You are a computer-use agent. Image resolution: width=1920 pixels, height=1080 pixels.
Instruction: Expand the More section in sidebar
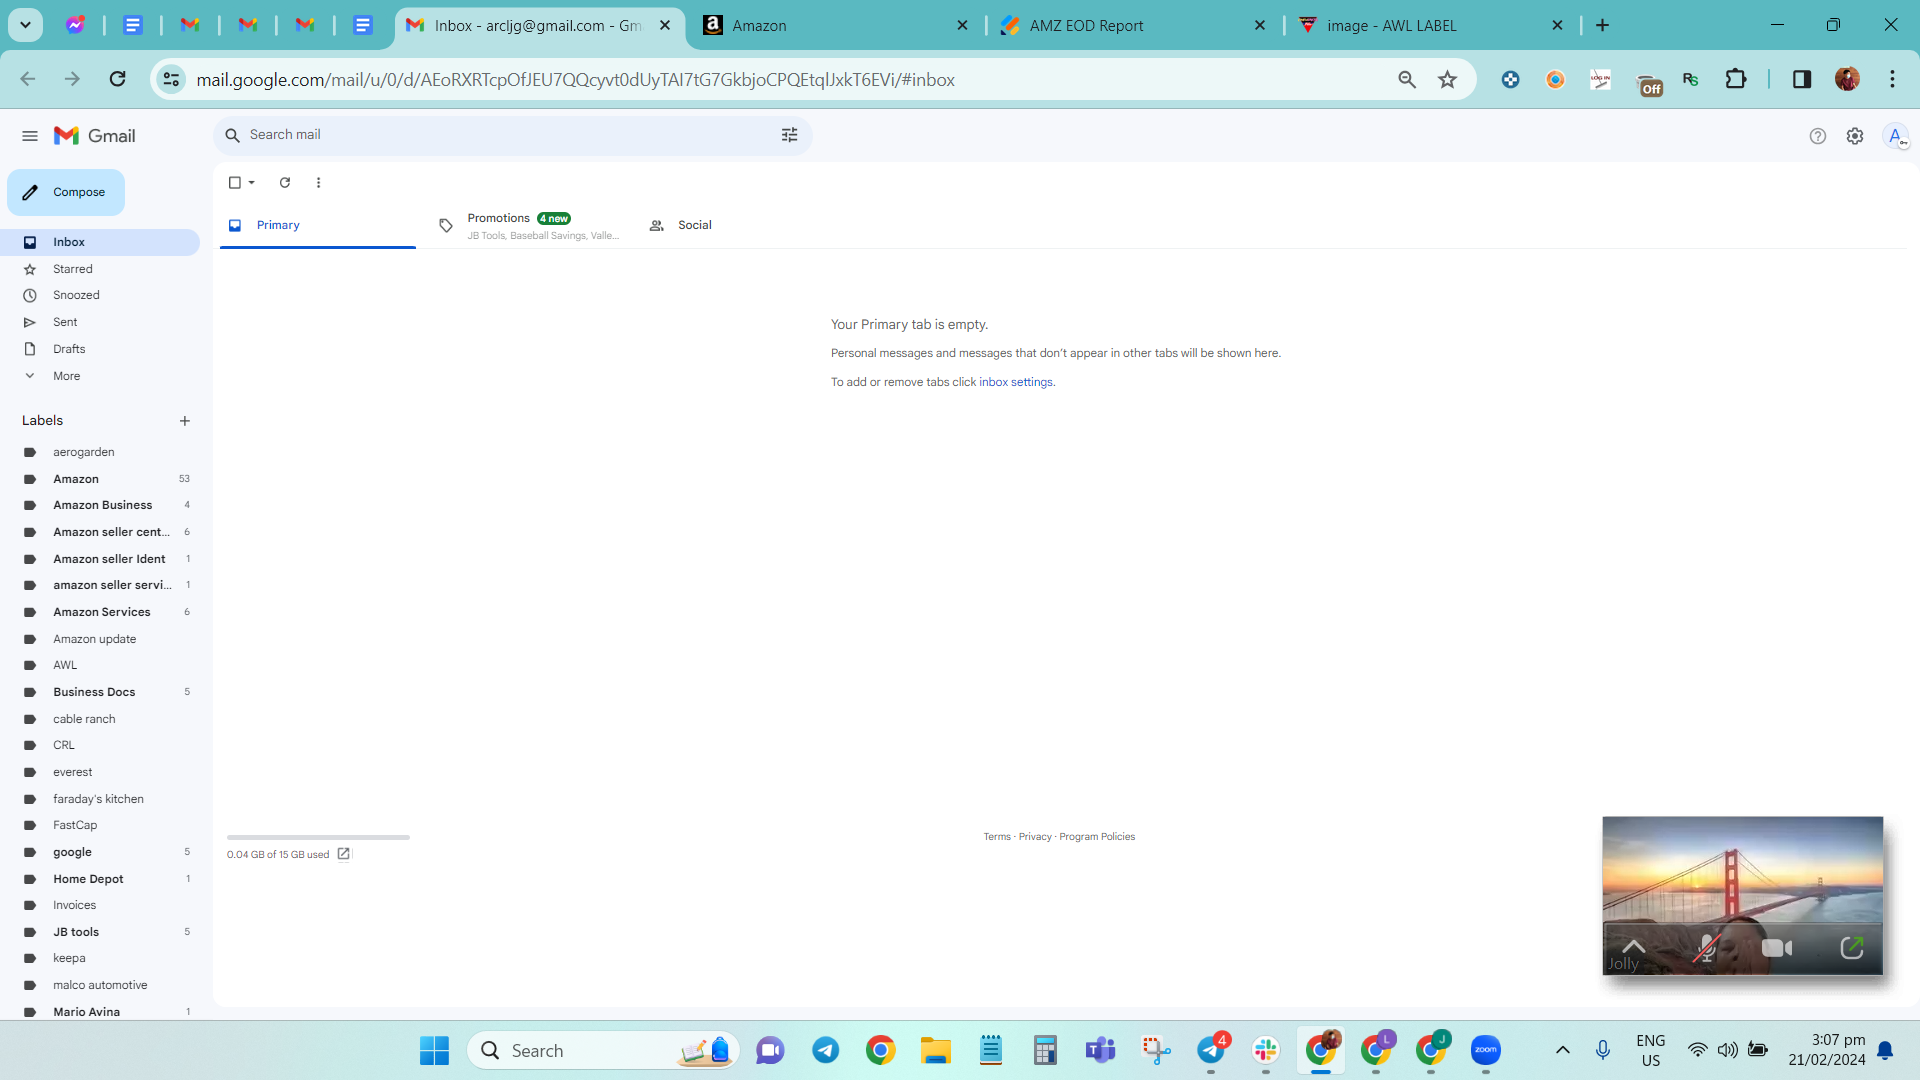click(x=100, y=376)
